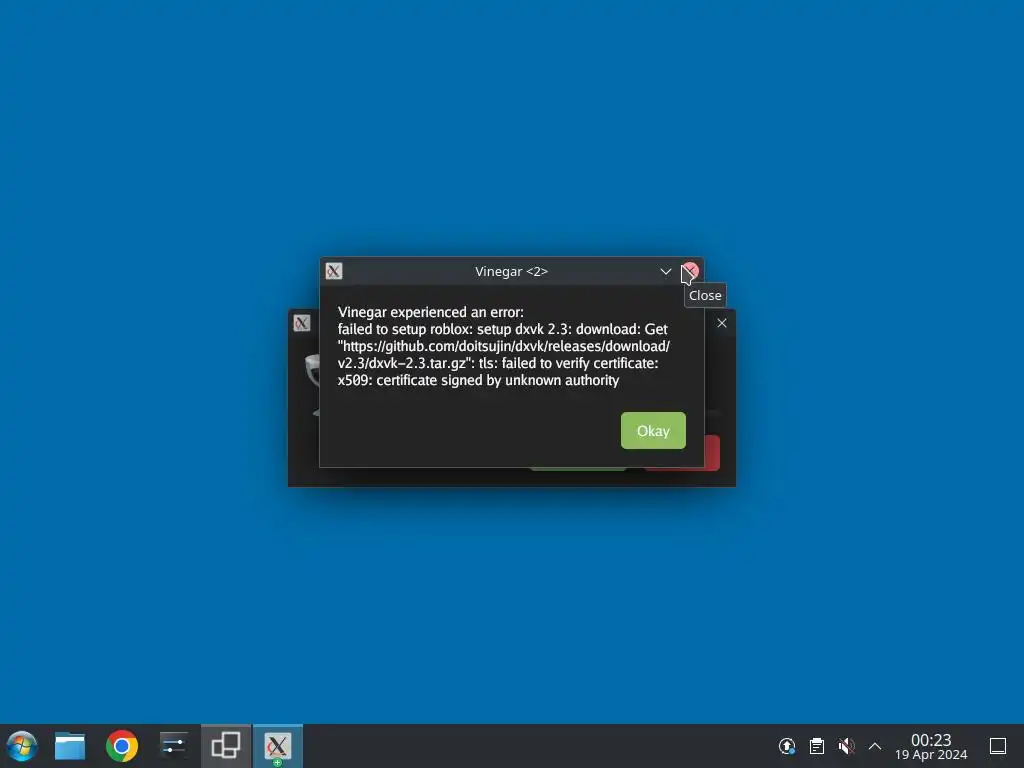Open the updates tray icon
1024x768 pixels.
tap(787, 746)
